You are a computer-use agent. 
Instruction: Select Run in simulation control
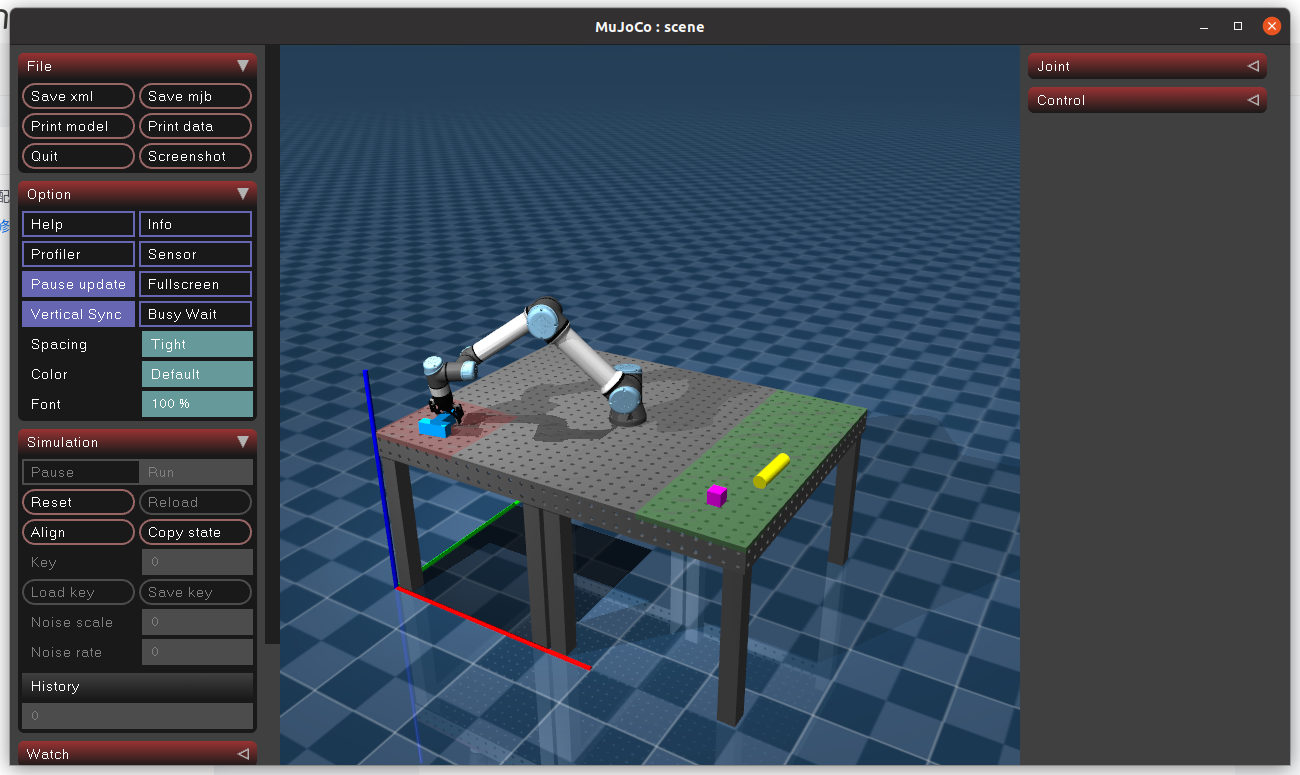coord(196,472)
